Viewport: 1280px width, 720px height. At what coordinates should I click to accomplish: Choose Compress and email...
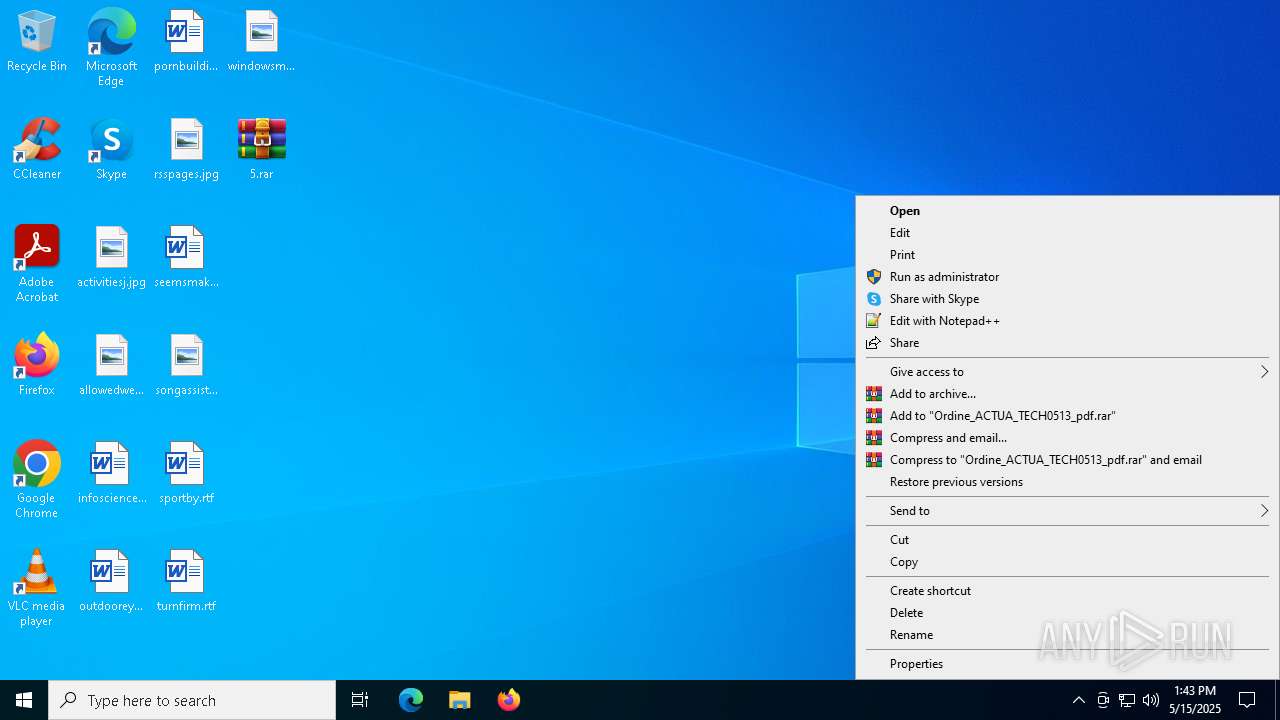pos(1067,438)
